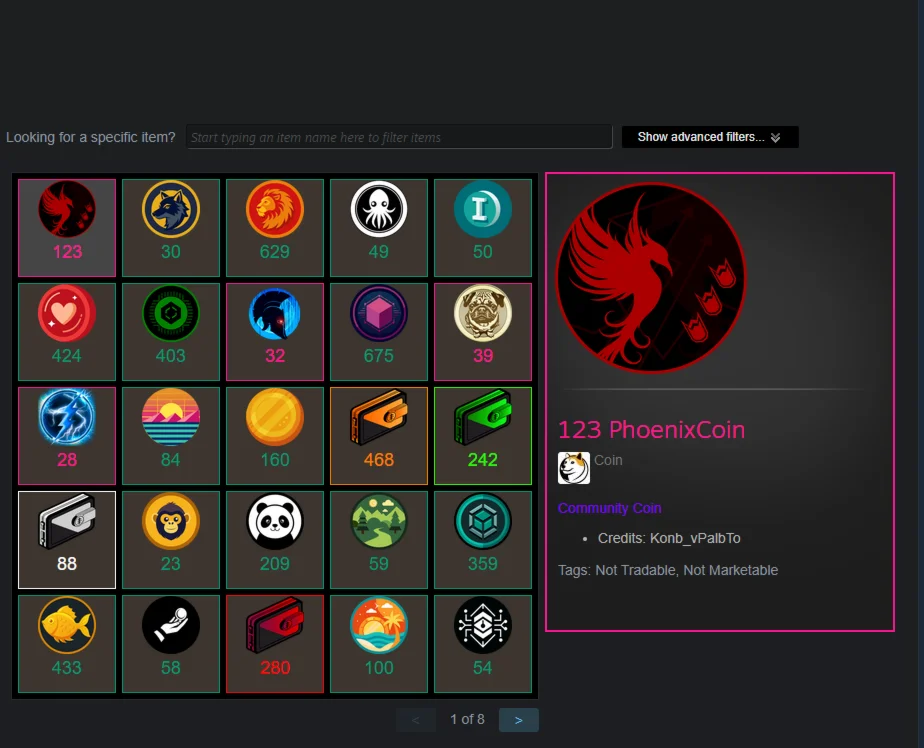Select the retro sunset coin labeled 84

tap(171, 436)
